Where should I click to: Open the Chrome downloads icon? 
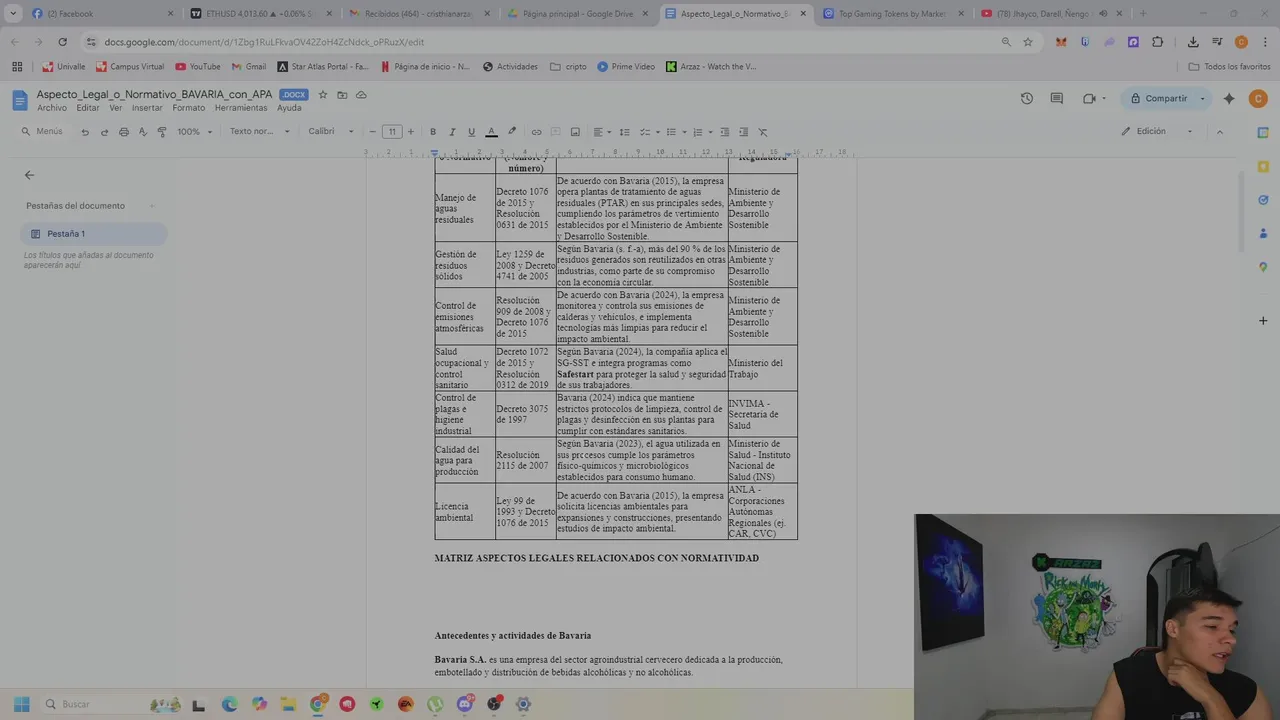(x=1193, y=42)
